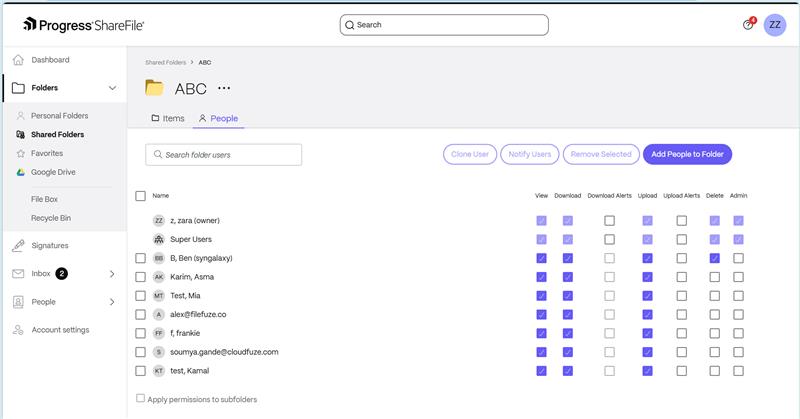Screen dimensions: 800x419
Task: Disable Download permission for f, frankie
Action: [x=567, y=333]
